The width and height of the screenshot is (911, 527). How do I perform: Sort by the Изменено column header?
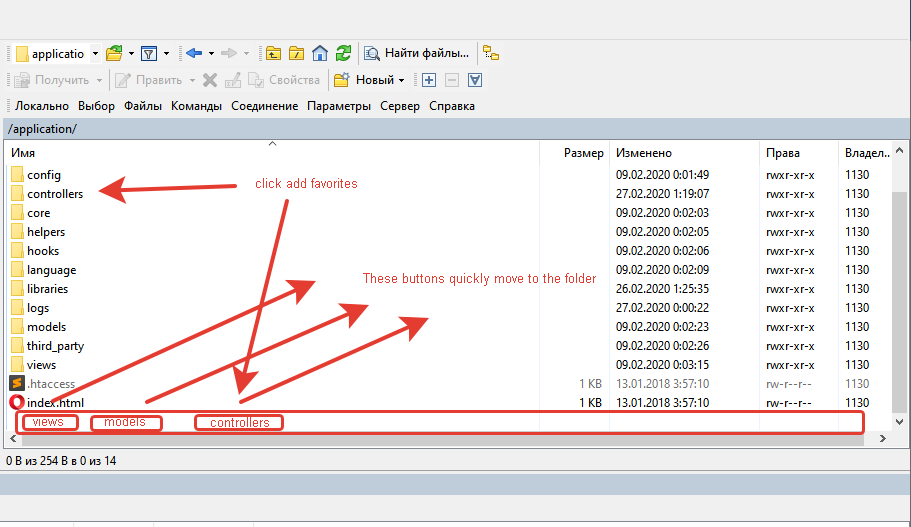pos(643,153)
